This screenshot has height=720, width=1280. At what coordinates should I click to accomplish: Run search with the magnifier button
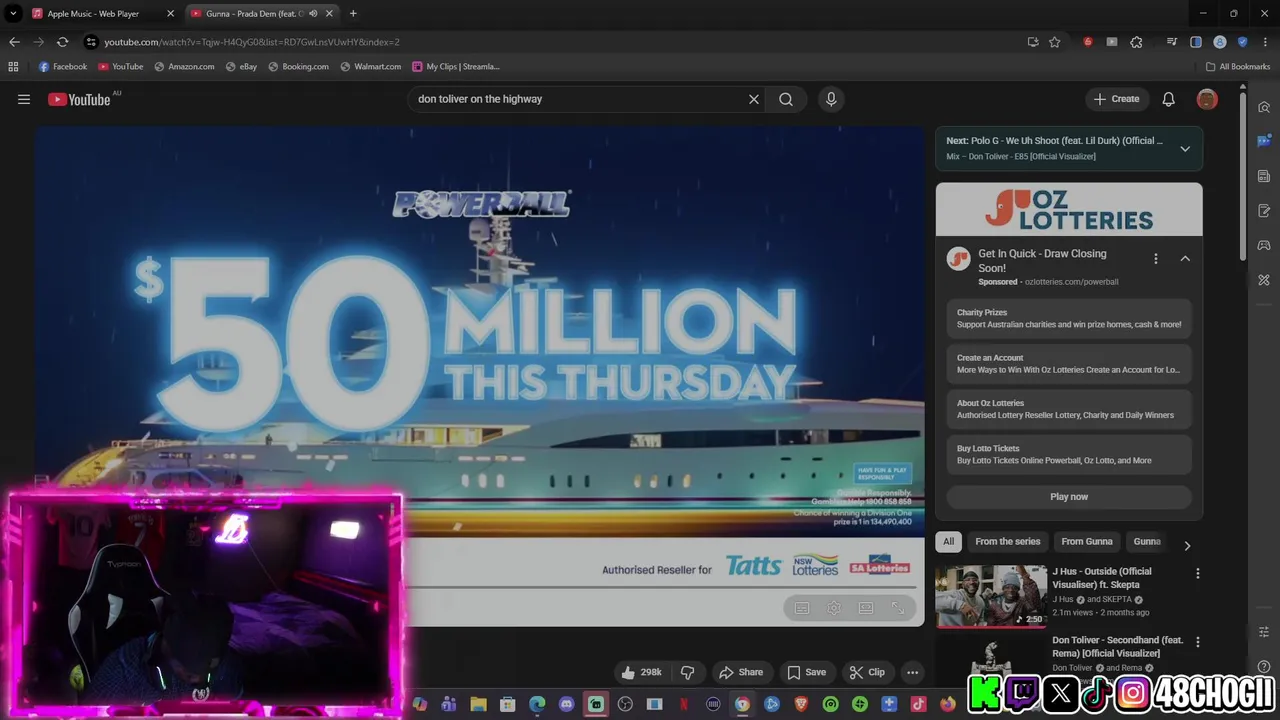(x=786, y=99)
